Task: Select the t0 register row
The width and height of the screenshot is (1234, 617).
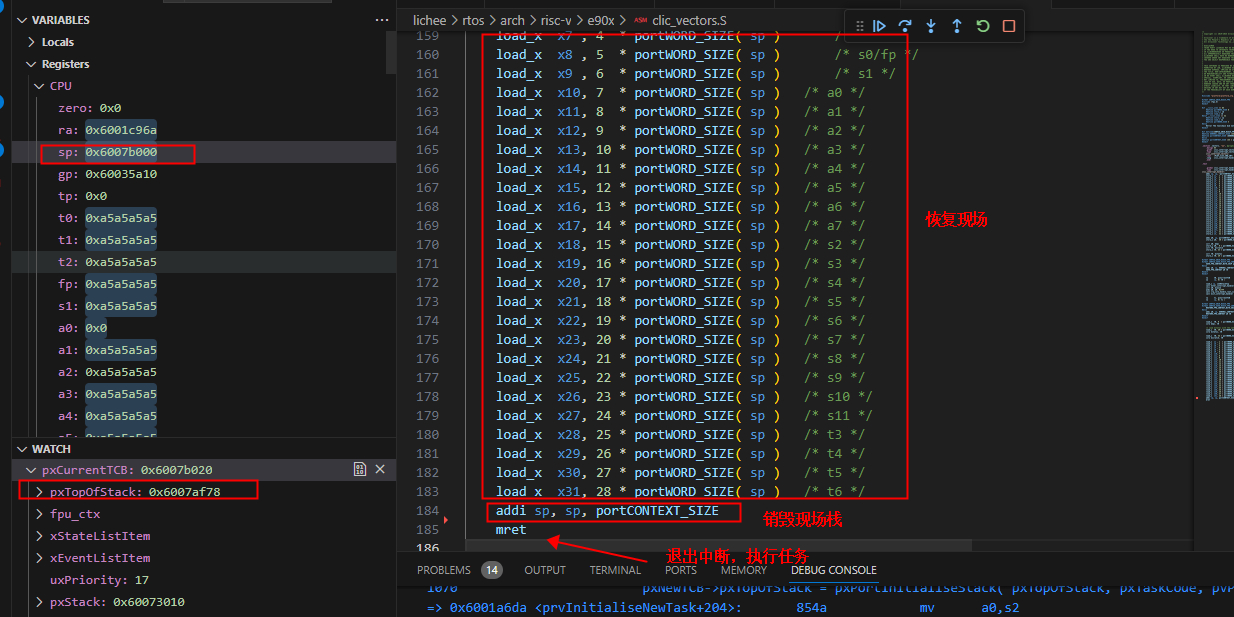Action: (204, 218)
